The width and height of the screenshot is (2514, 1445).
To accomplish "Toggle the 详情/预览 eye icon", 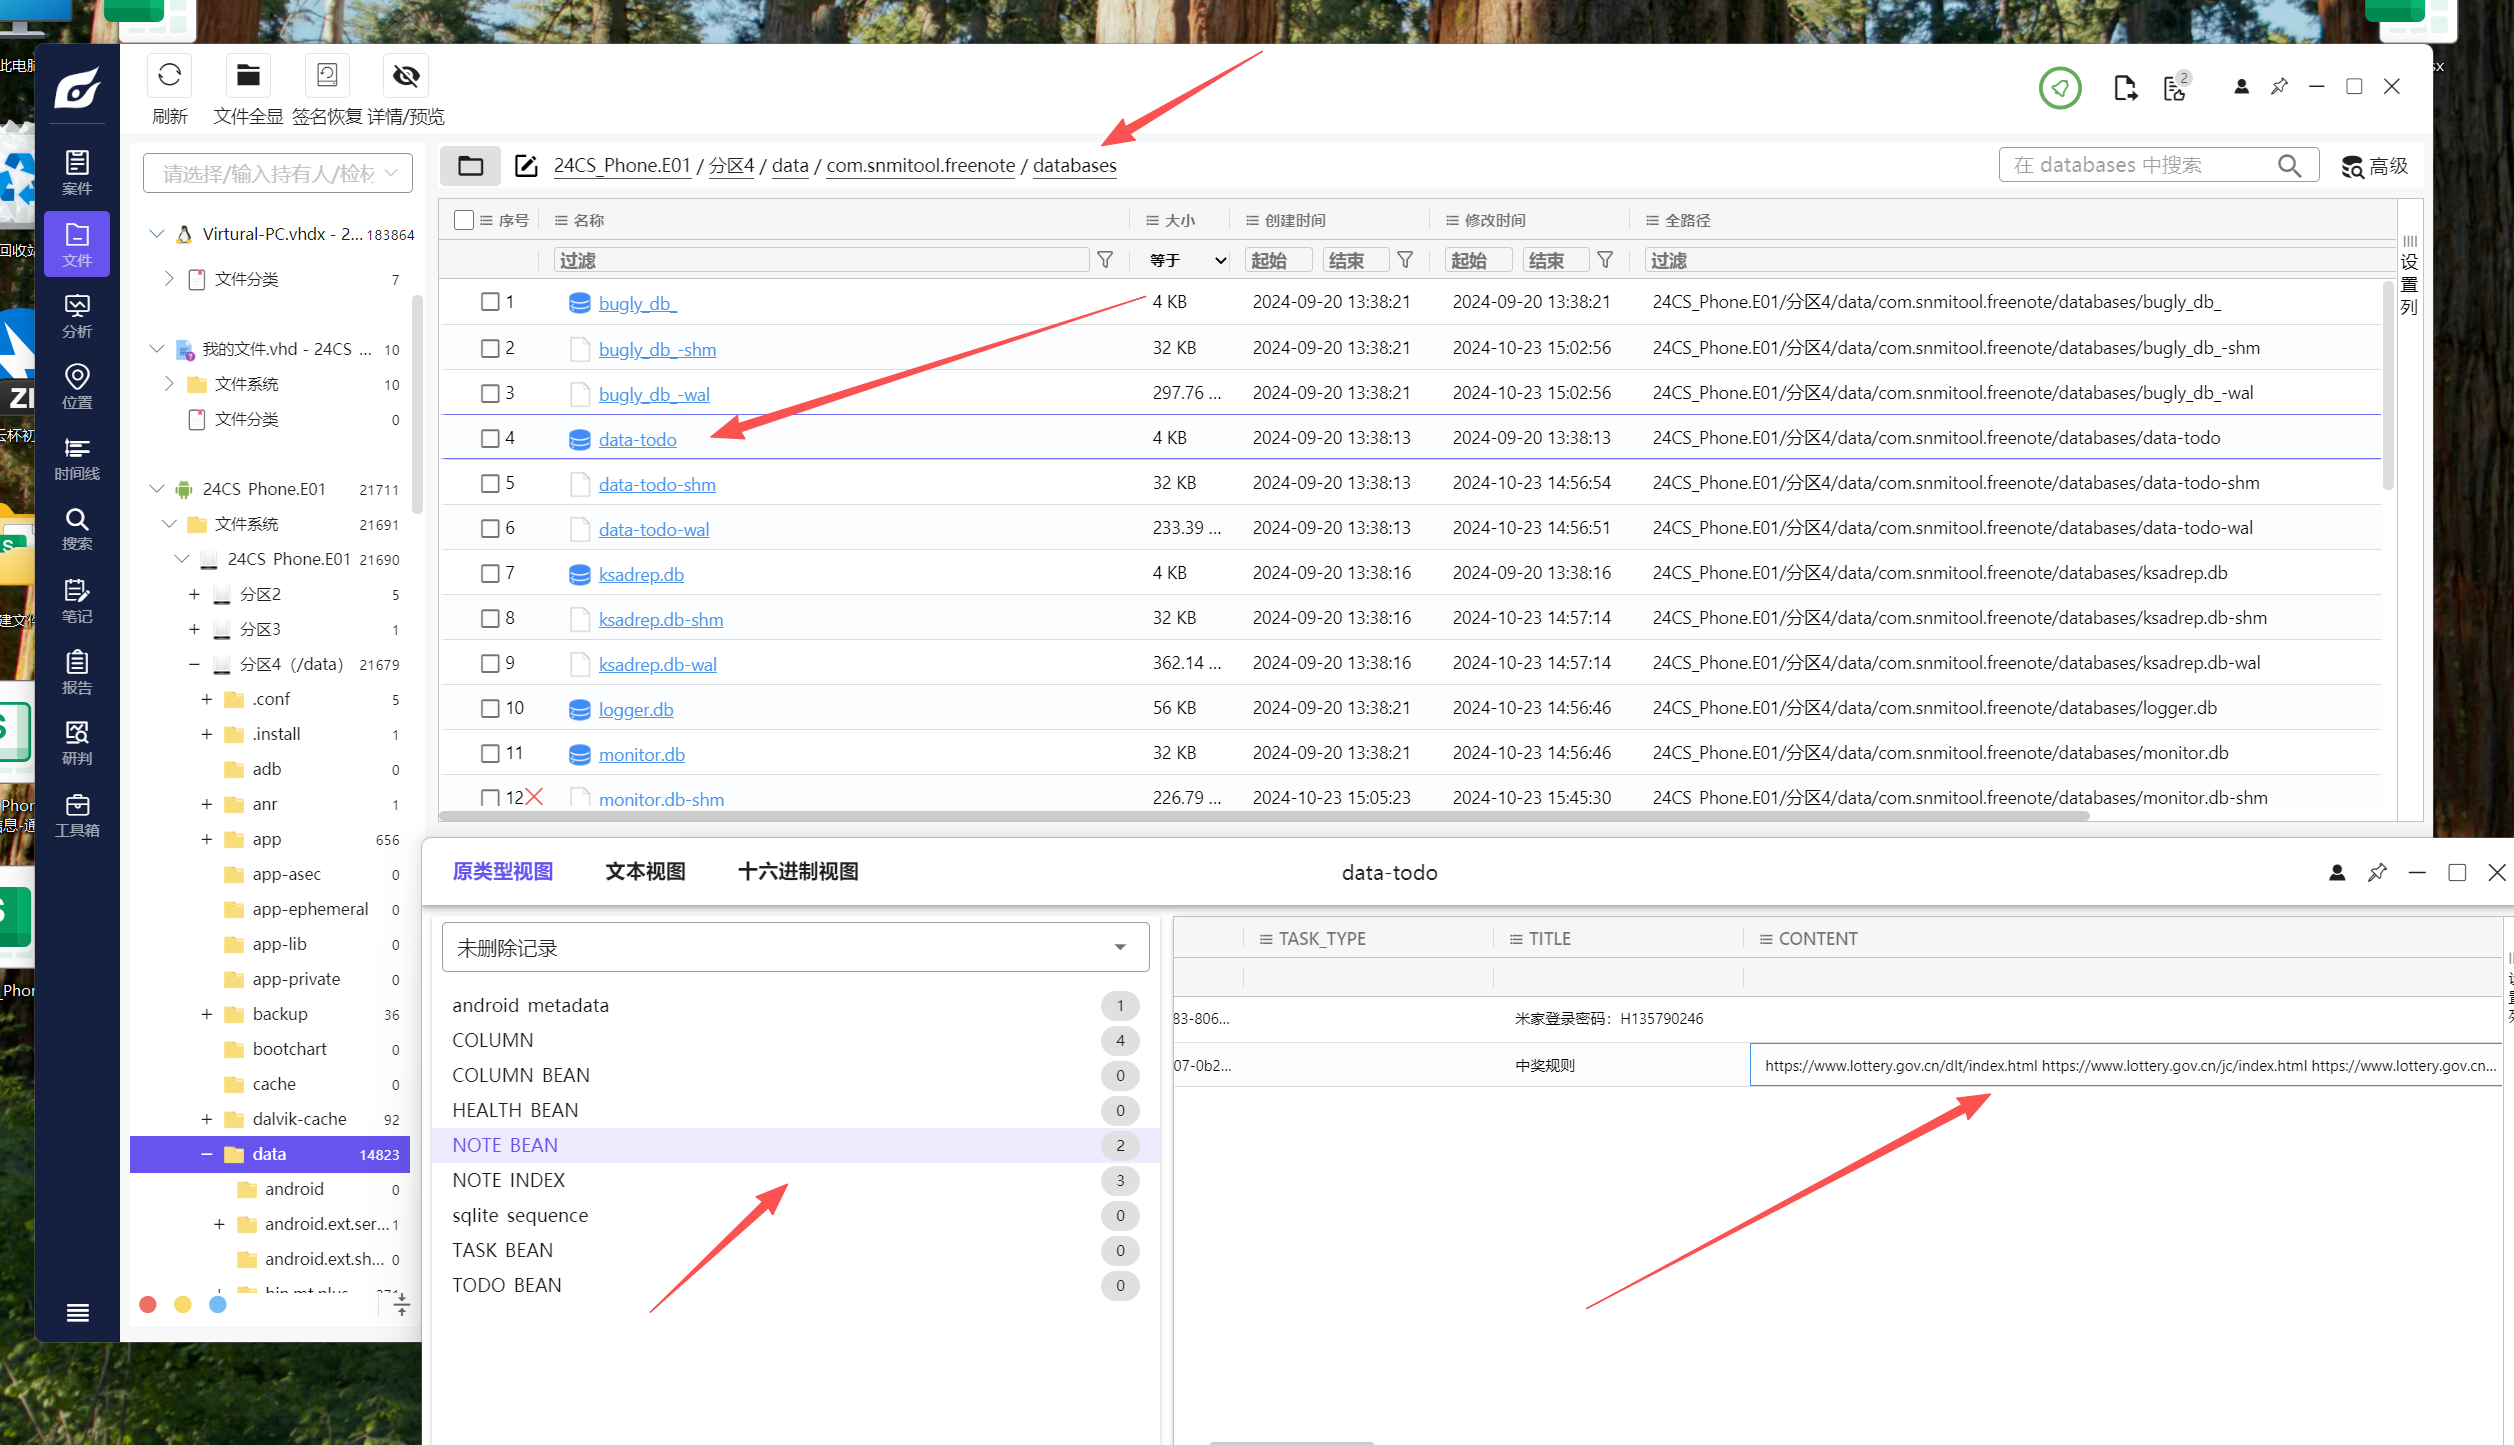I will (x=406, y=76).
